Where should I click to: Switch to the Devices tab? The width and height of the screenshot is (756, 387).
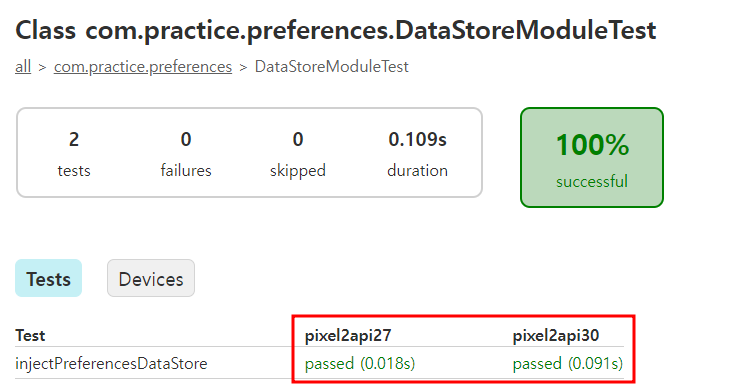tap(151, 279)
